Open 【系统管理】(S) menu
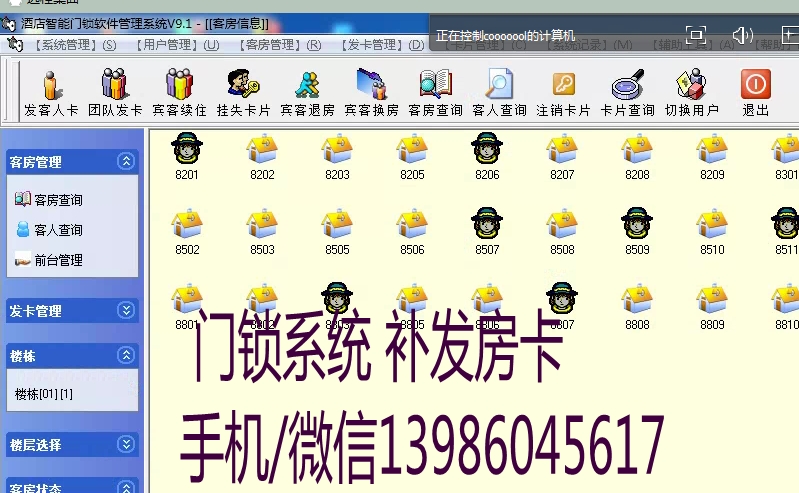Screen dimensions: 799x493 (75, 45)
